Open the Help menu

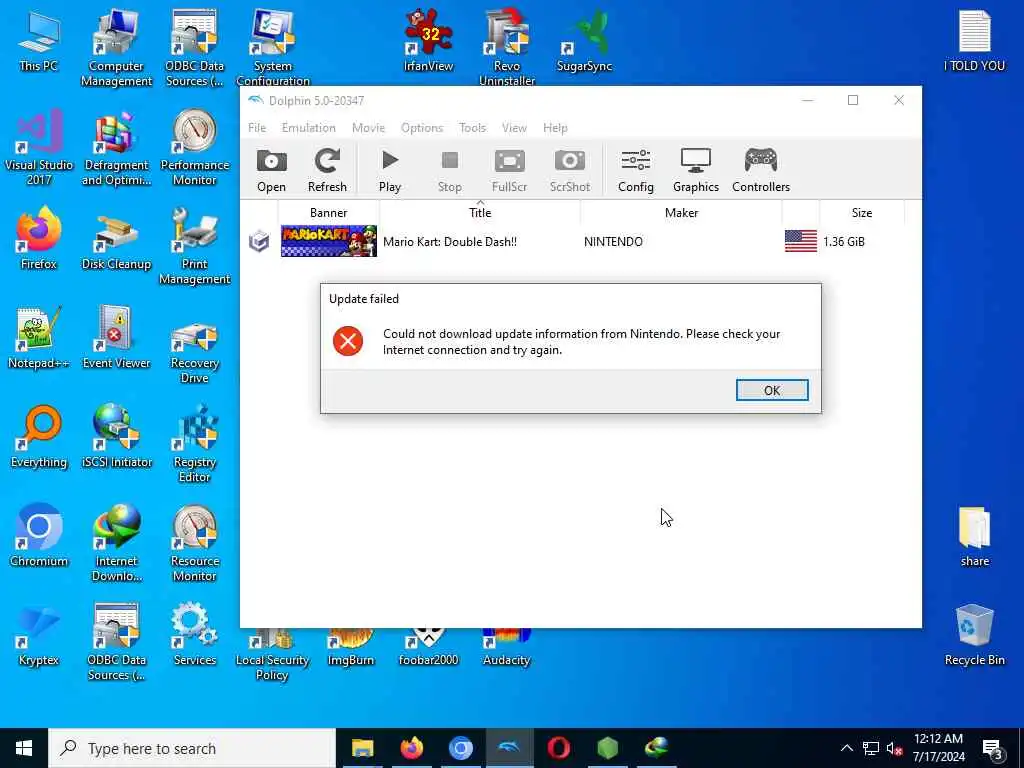click(x=555, y=127)
